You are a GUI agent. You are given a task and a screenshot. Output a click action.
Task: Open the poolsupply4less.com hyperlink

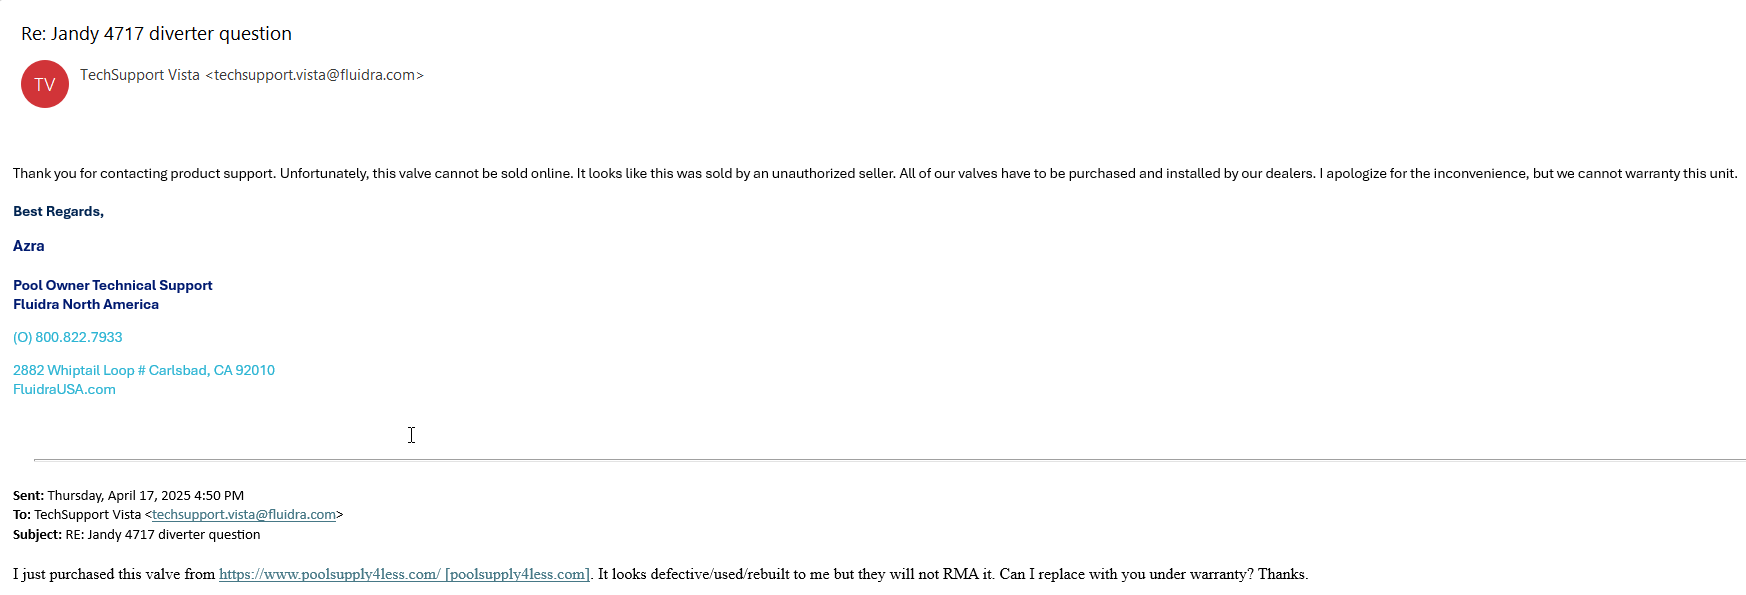404,574
